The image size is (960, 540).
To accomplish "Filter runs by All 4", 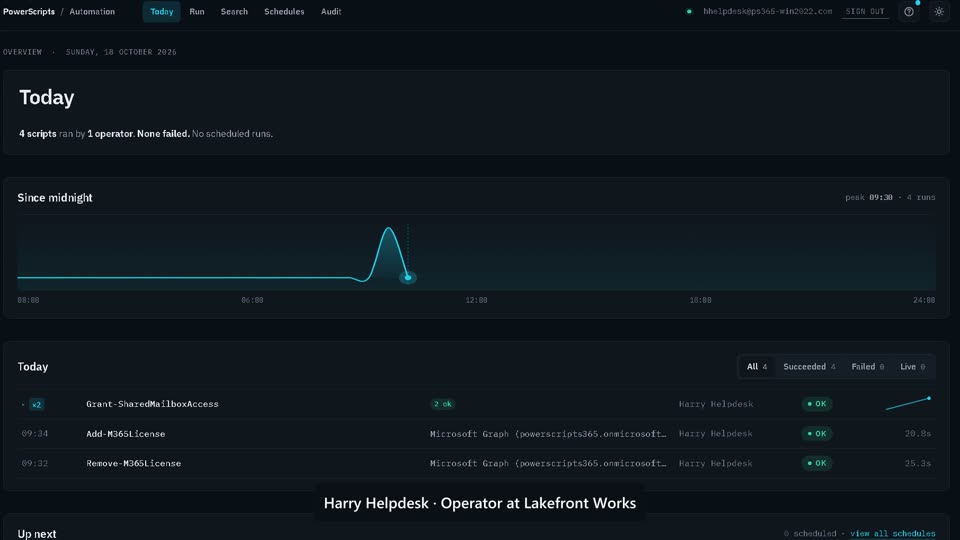I will coord(757,367).
